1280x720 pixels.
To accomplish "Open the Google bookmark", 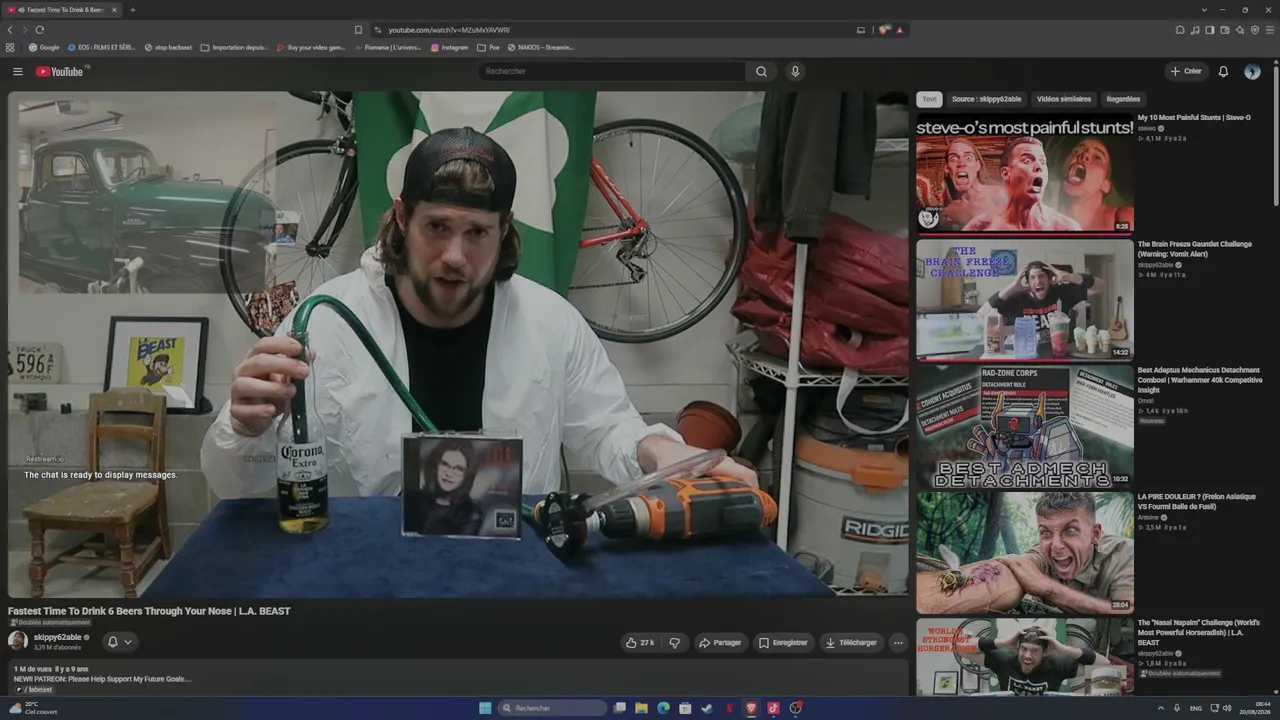I will 44,47.
